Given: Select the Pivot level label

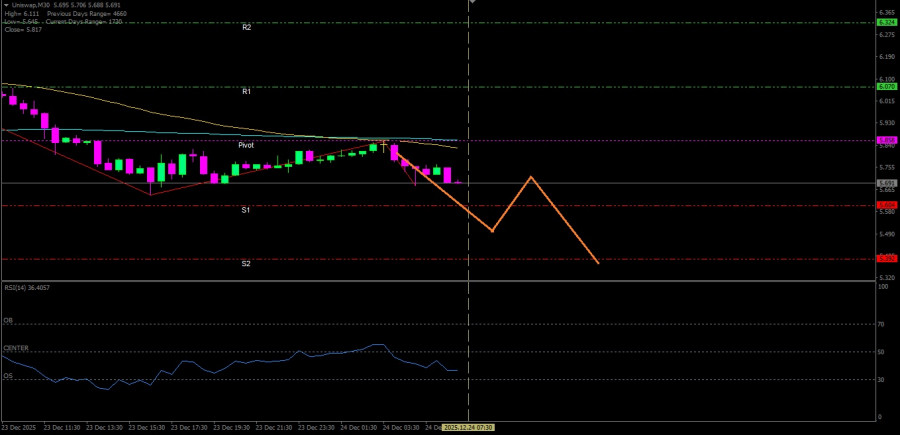Looking at the screenshot, I should point(246,145).
